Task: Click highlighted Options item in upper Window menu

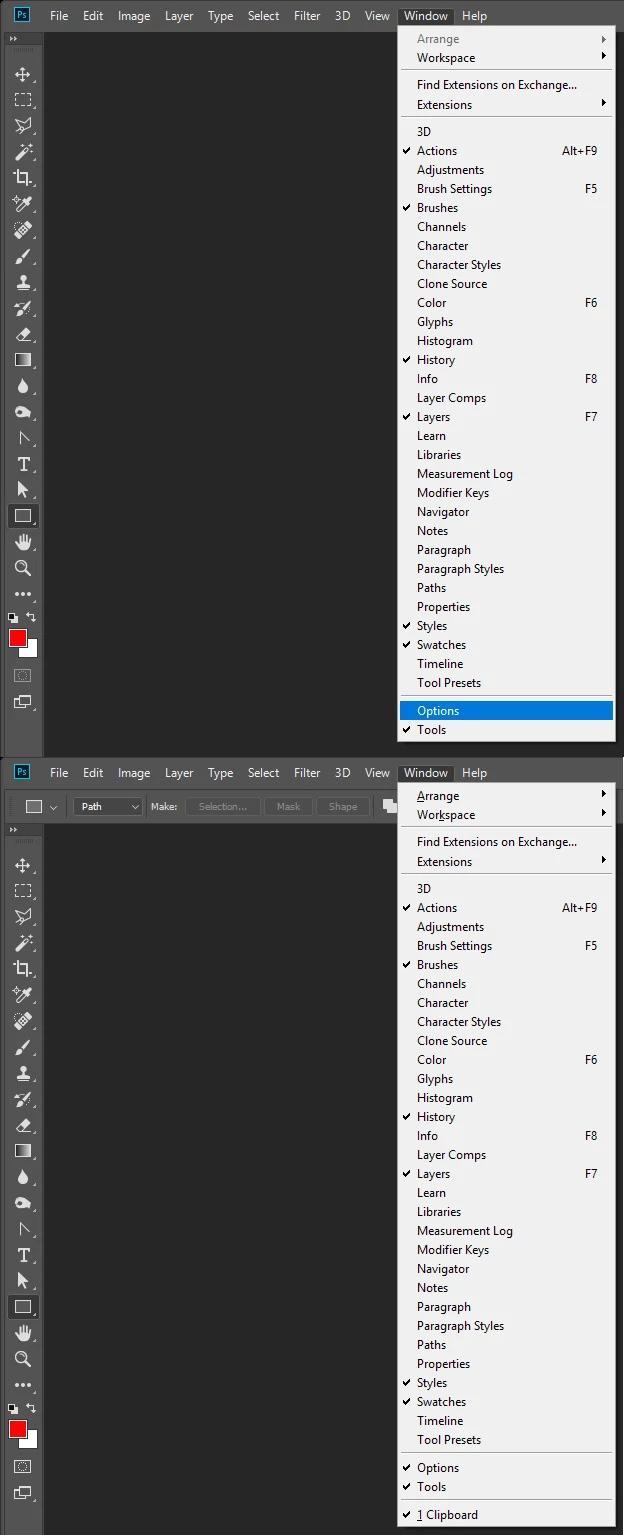Action: point(507,711)
